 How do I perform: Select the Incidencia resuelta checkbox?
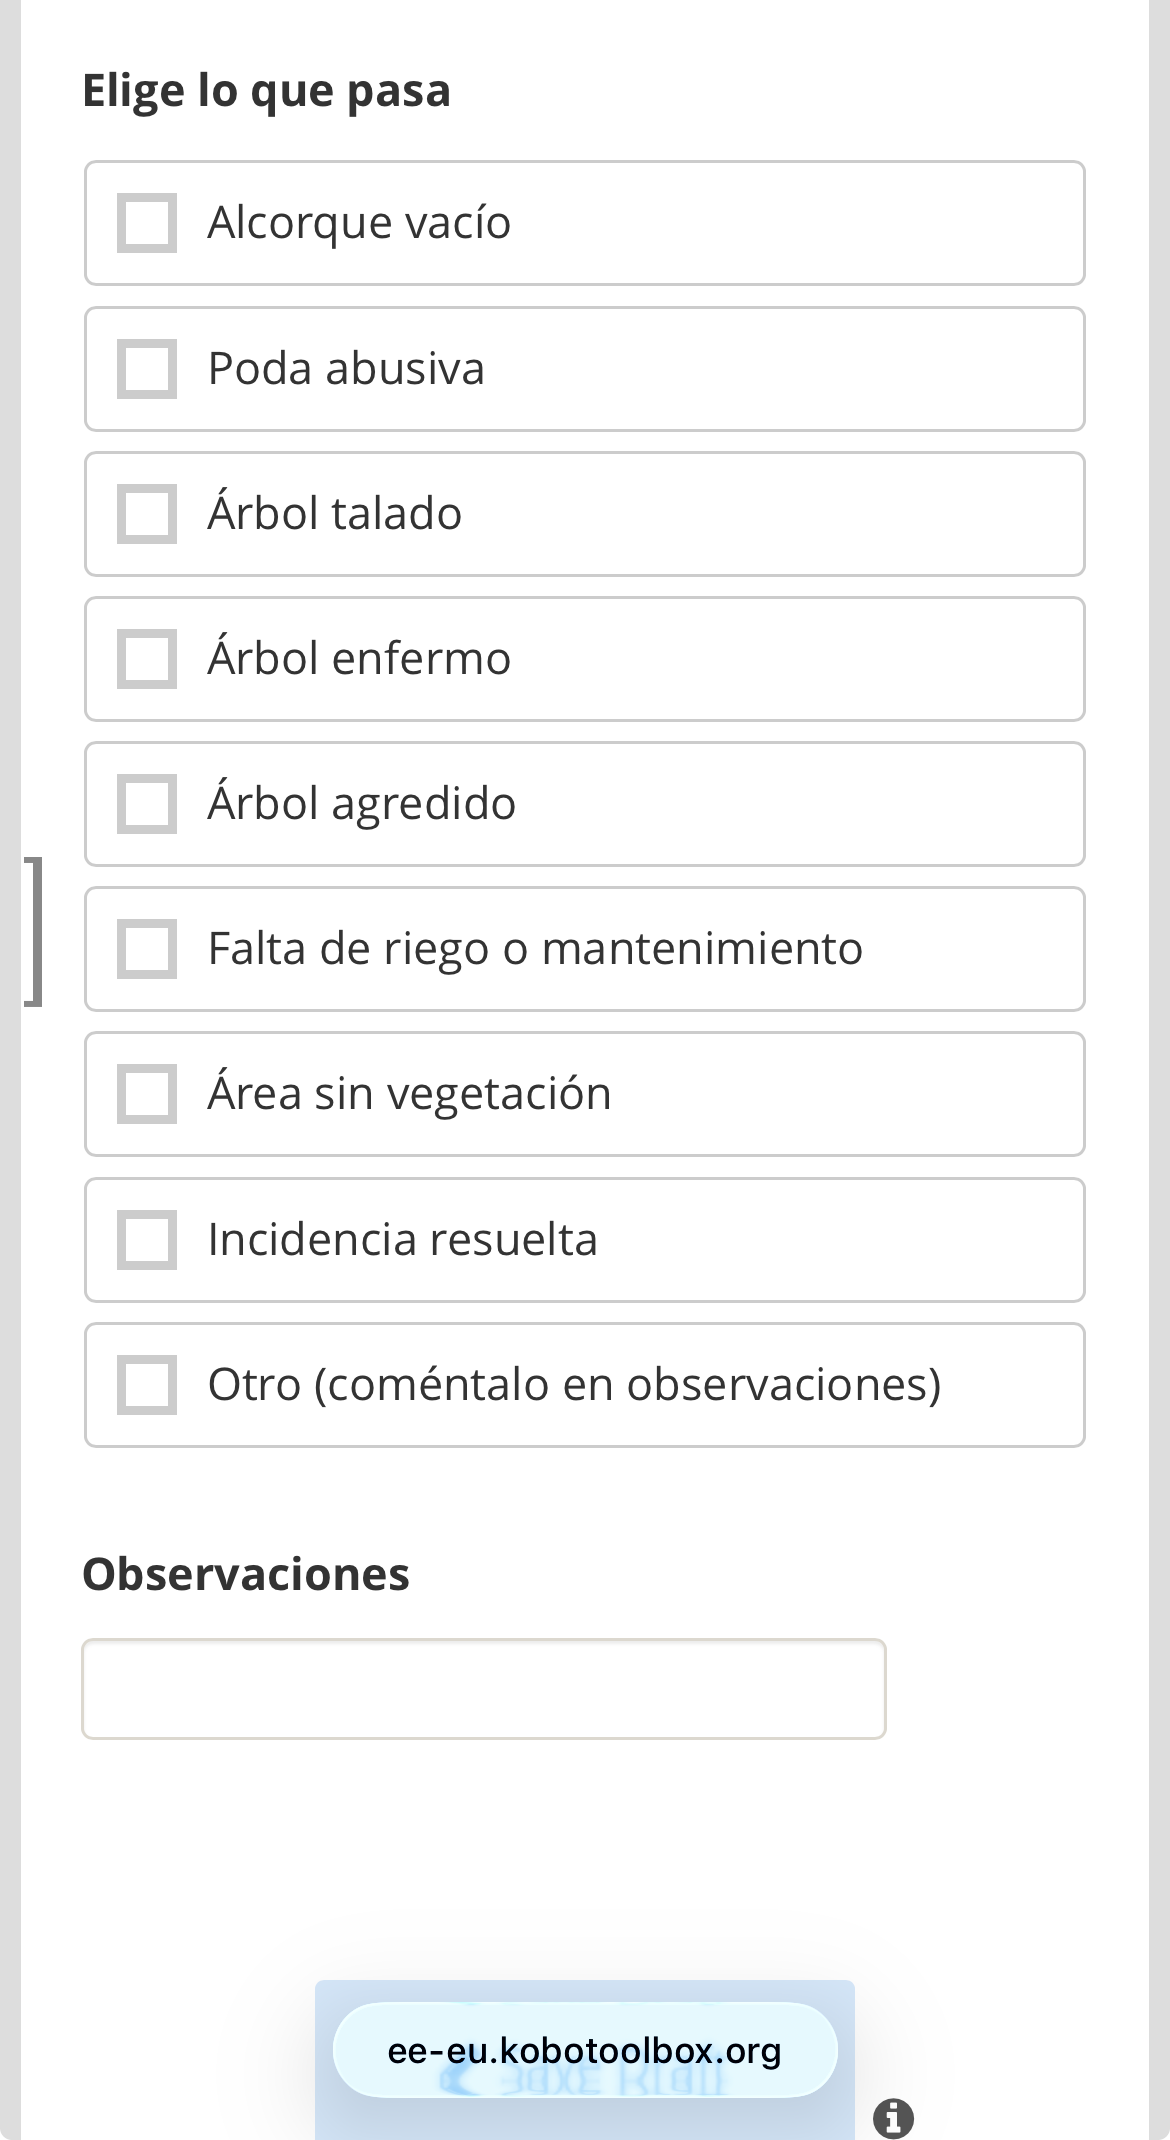[147, 1240]
